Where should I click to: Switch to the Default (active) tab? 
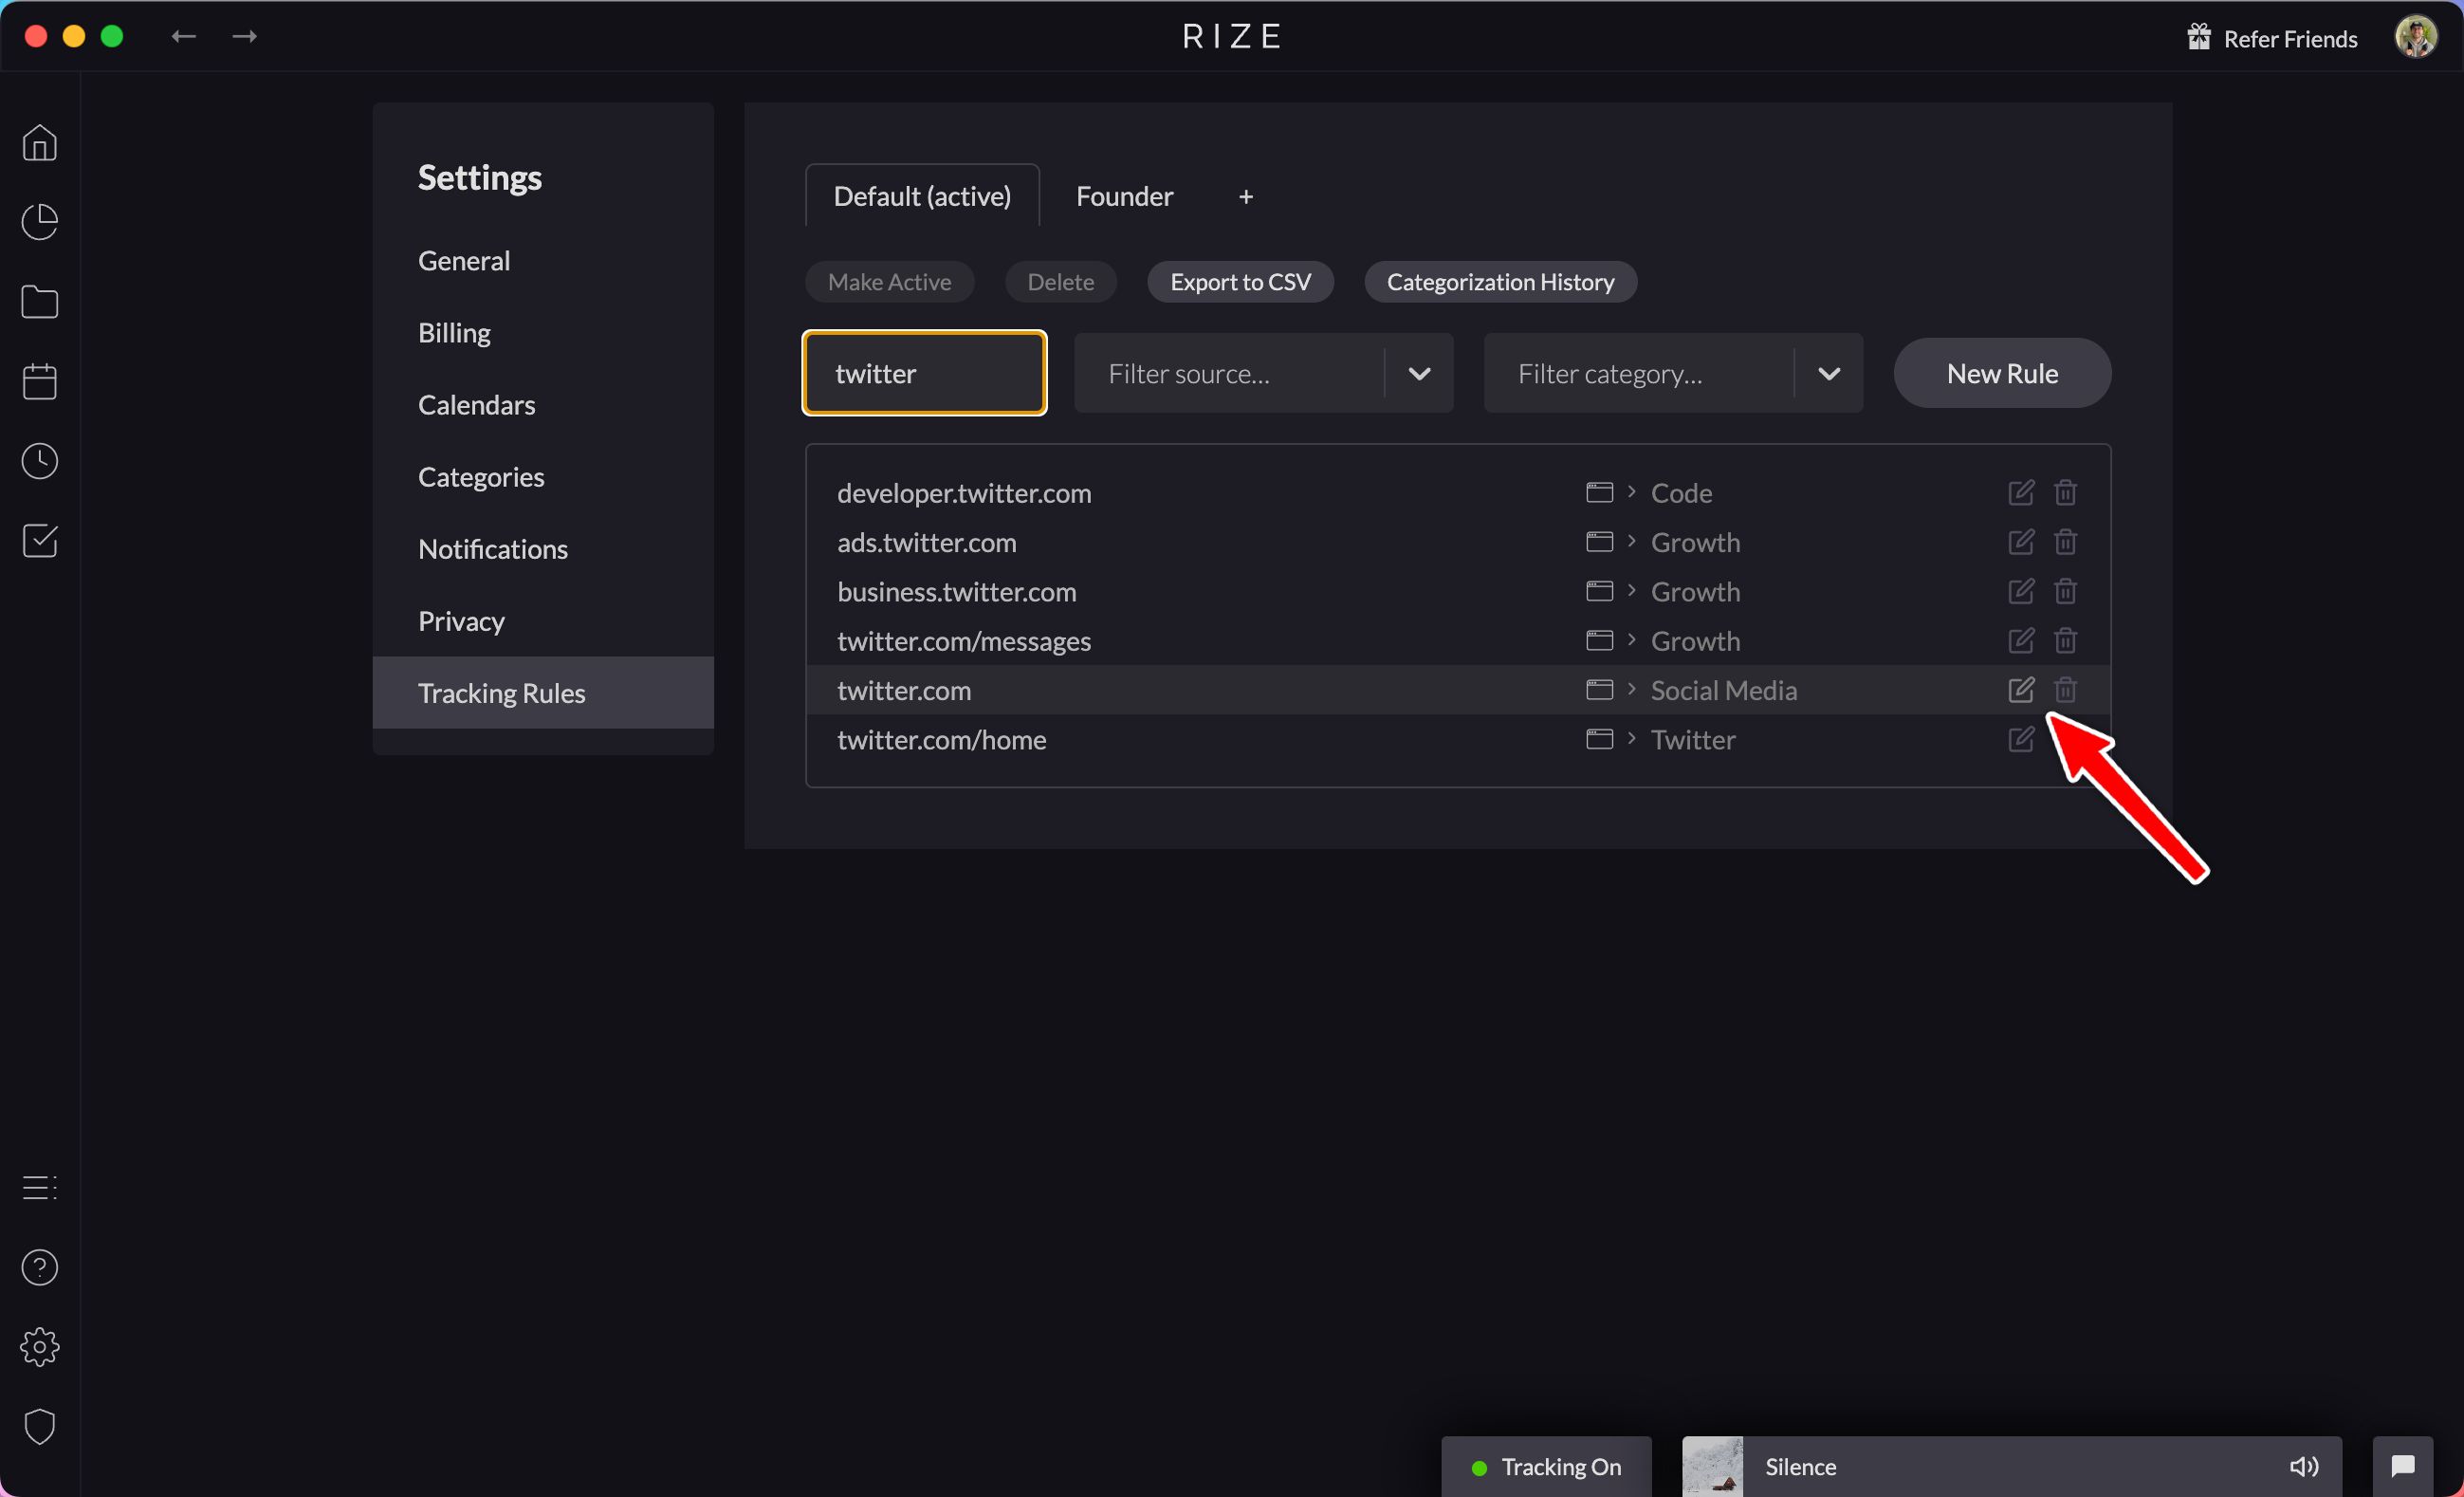coord(922,196)
